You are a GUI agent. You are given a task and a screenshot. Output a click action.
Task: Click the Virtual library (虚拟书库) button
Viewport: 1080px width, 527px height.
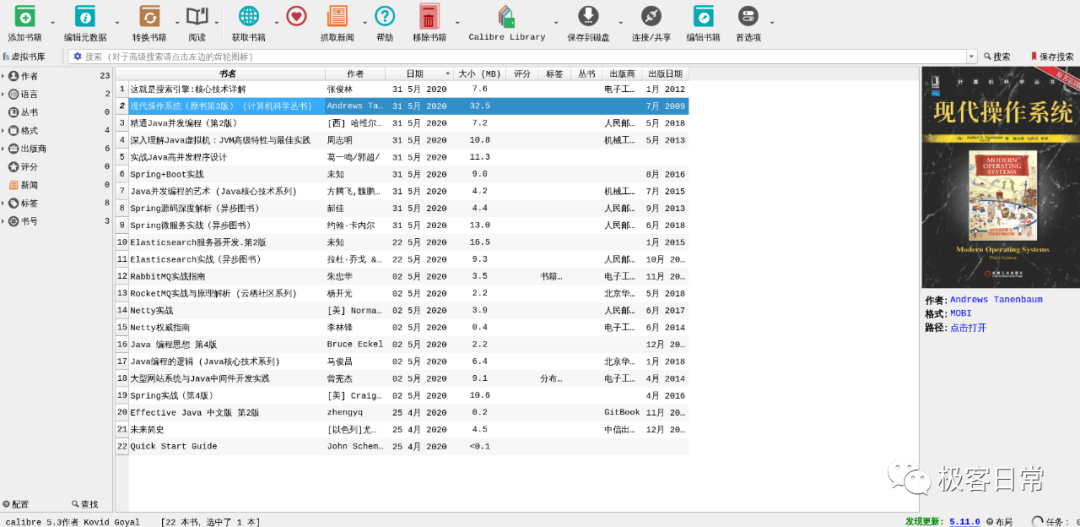(x=24, y=56)
